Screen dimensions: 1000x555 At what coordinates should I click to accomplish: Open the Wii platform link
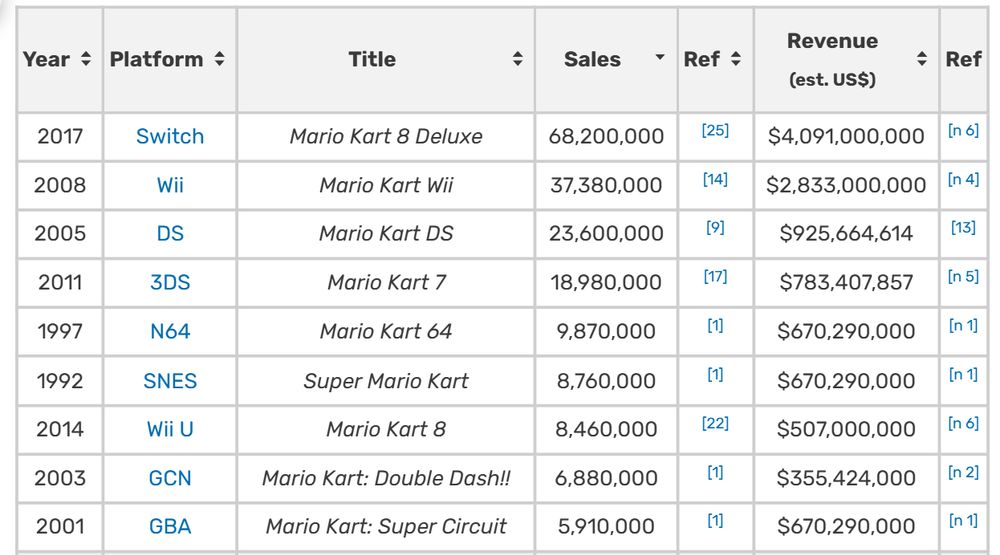click(x=170, y=185)
